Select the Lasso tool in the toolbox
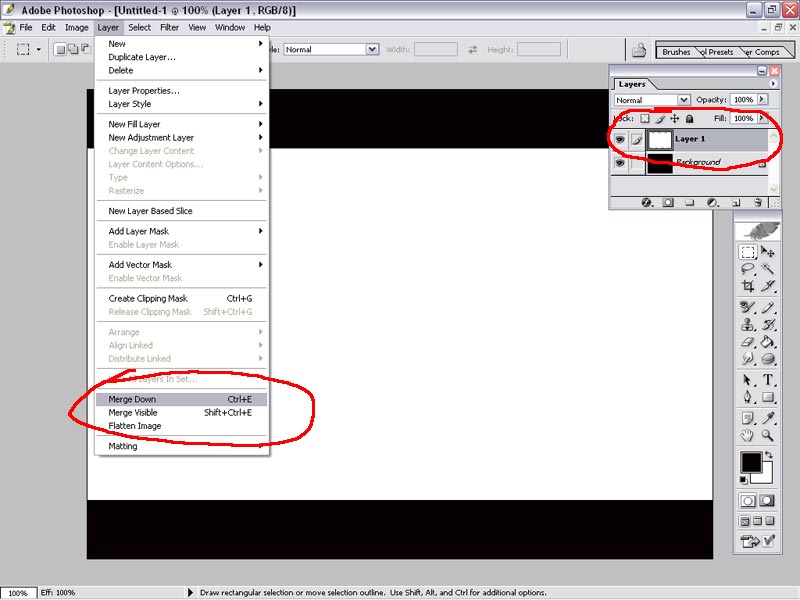Viewport: 800px width, 600px height. click(748, 269)
